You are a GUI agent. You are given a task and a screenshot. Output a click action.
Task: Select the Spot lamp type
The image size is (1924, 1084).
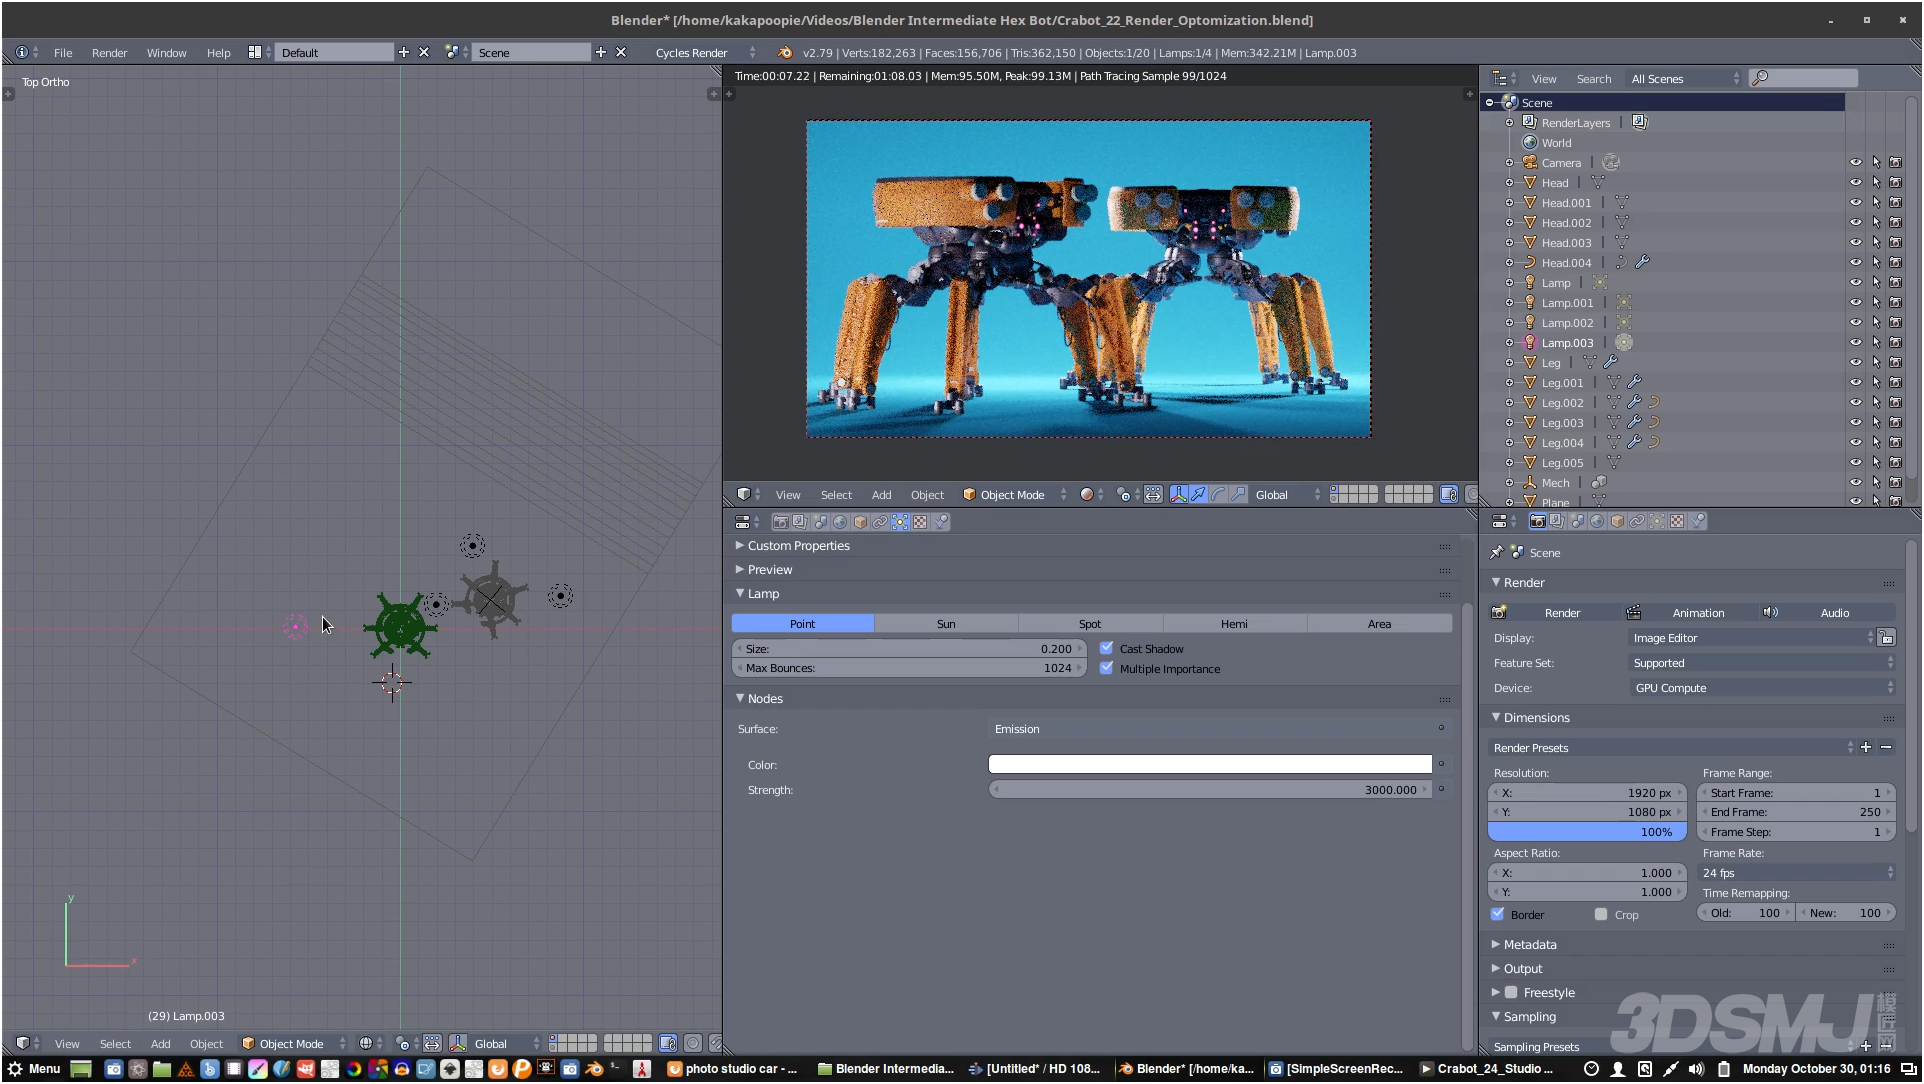(x=1090, y=624)
